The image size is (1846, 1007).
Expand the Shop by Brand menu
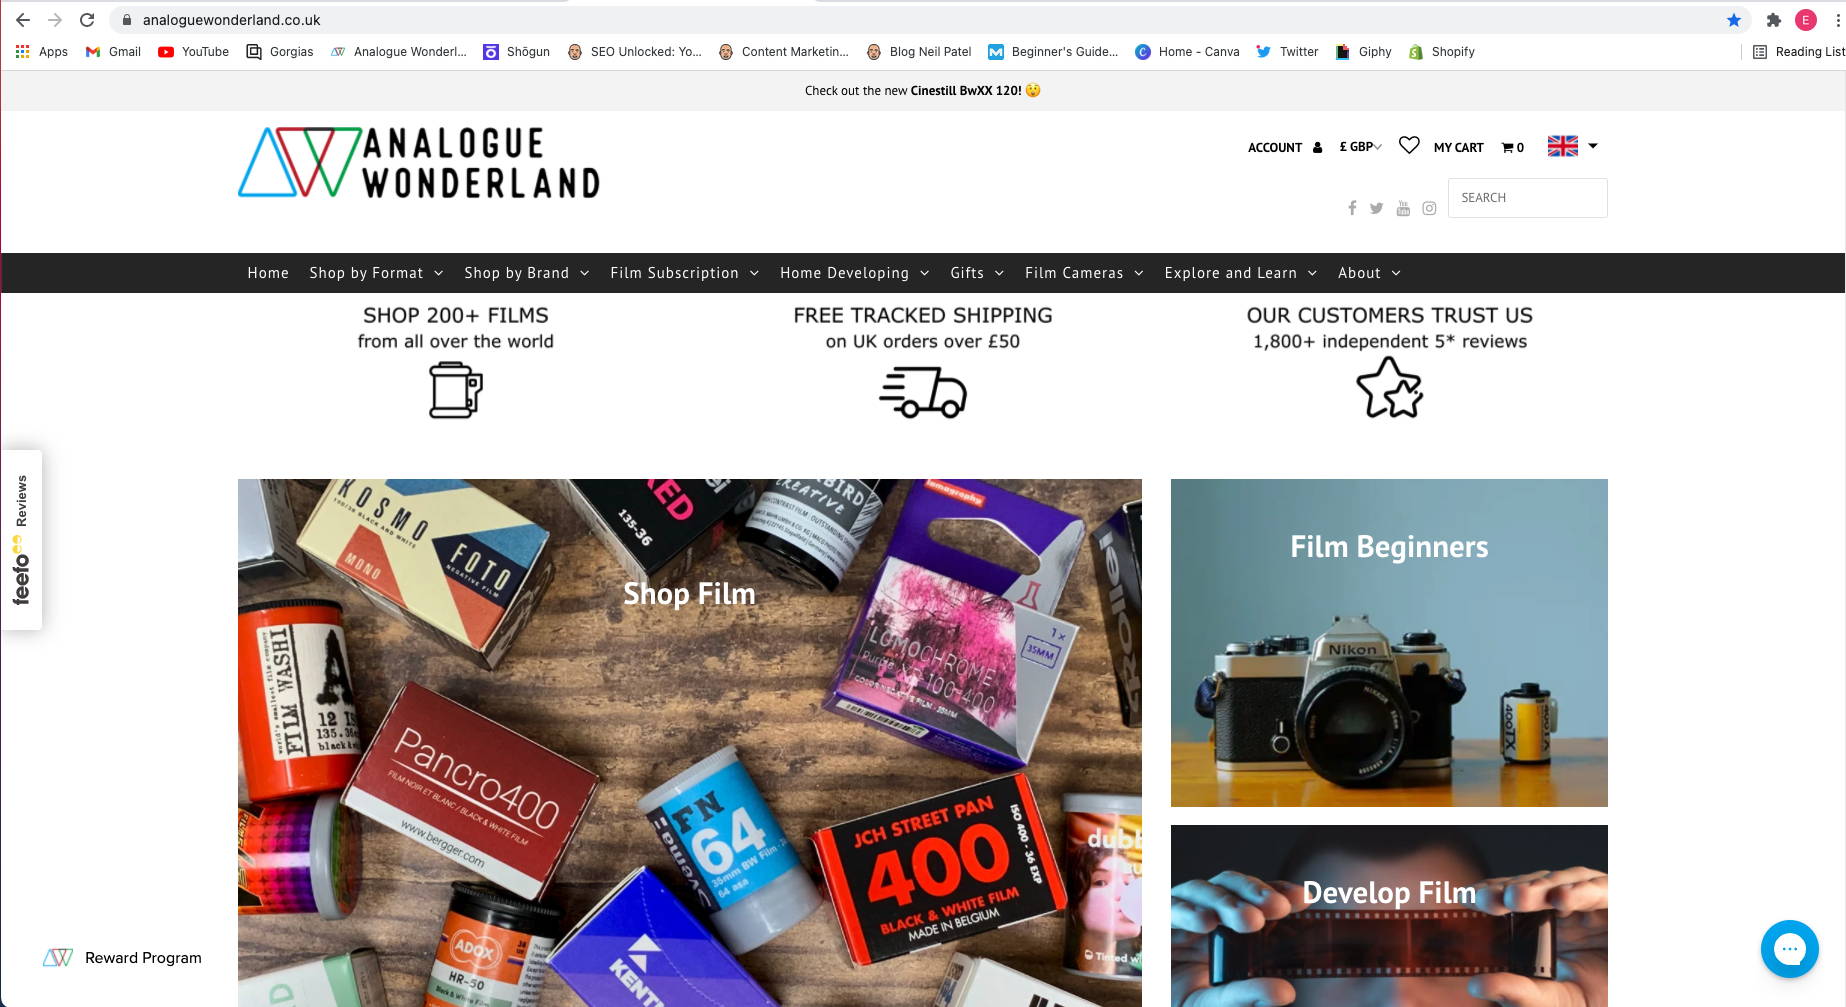pos(527,273)
